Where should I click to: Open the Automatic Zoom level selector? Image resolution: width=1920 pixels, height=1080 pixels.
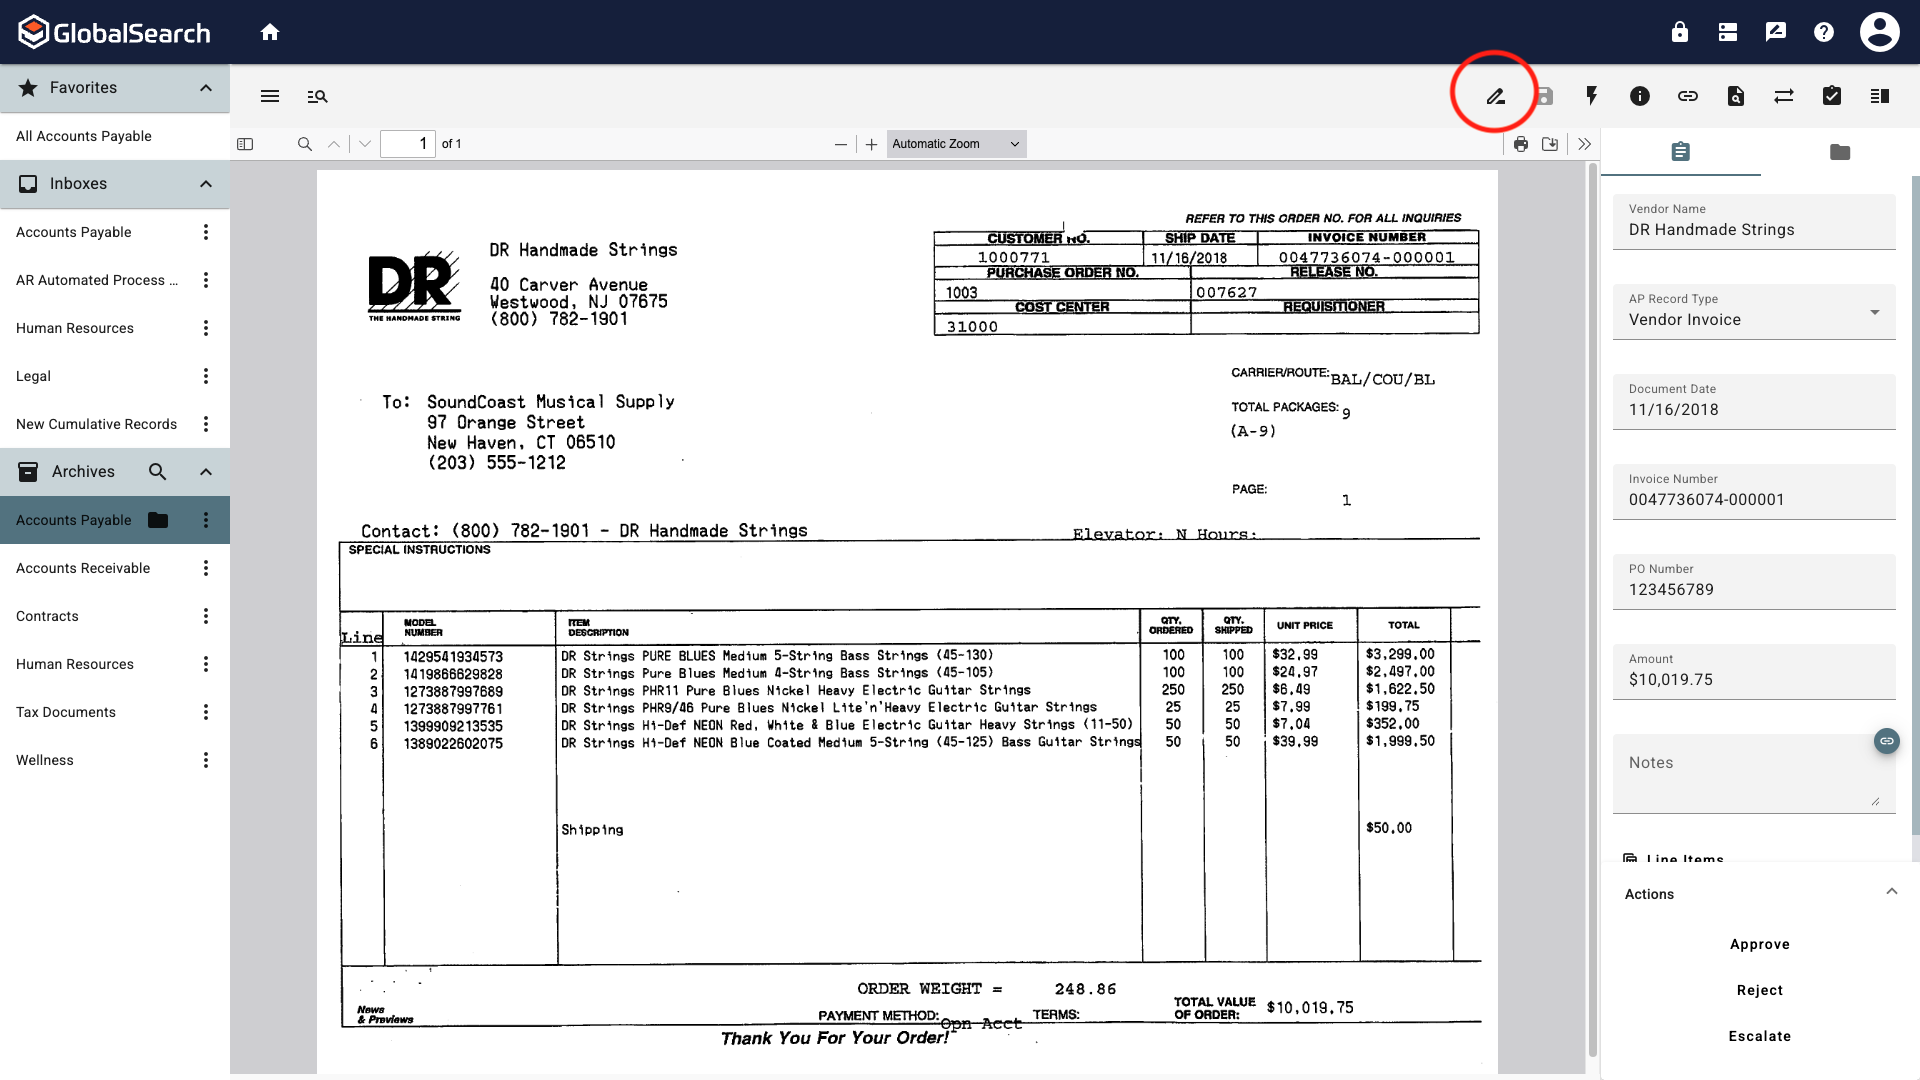pos(955,143)
